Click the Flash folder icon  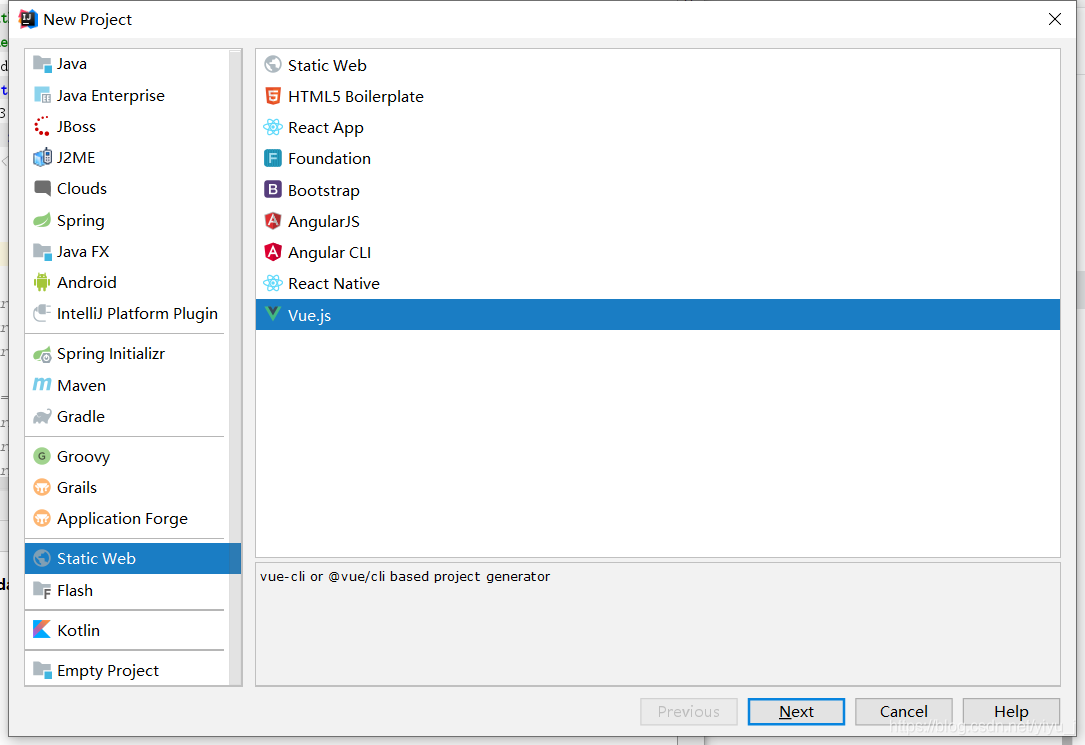tap(42, 591)
